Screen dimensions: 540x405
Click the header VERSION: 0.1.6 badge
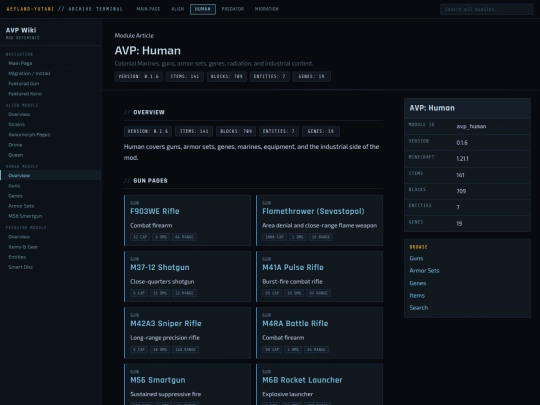click(x=138, y=76)
